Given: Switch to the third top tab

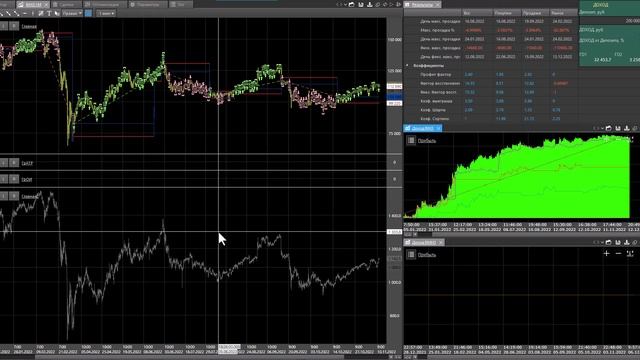Looking at the screenshot, I should 104,4.
